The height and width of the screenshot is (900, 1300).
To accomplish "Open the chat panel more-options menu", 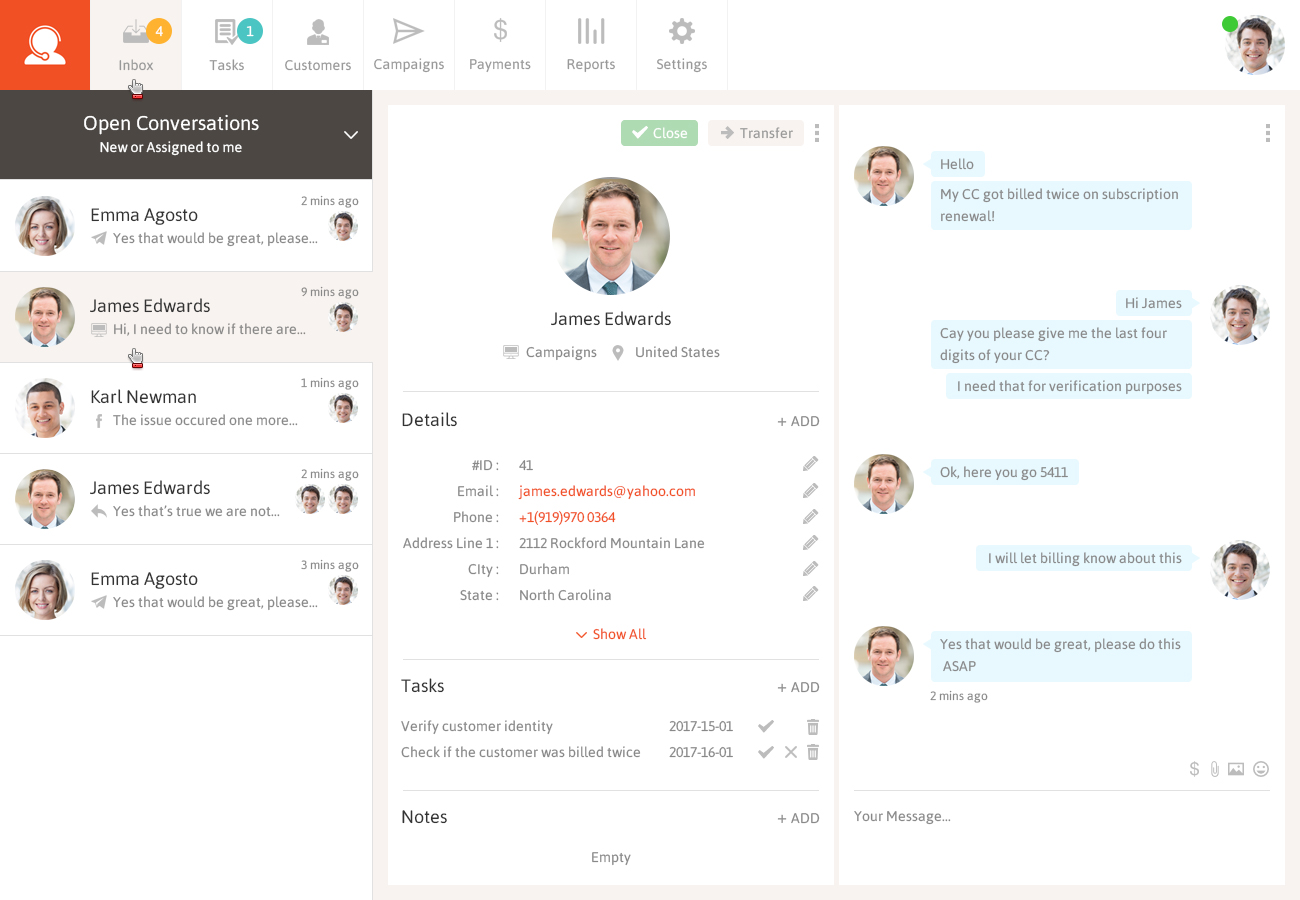I will click(x=1267, y=133).
